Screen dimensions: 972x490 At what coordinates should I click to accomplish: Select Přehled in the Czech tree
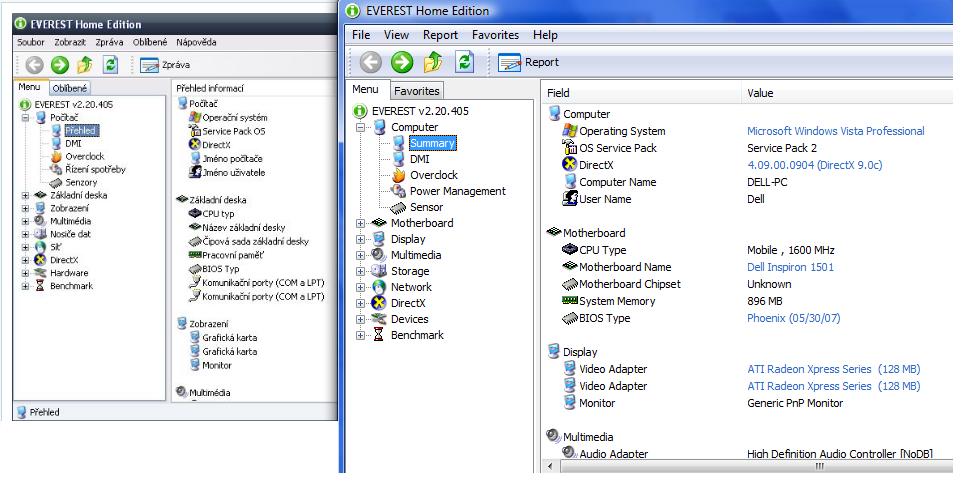click(81, 130)
